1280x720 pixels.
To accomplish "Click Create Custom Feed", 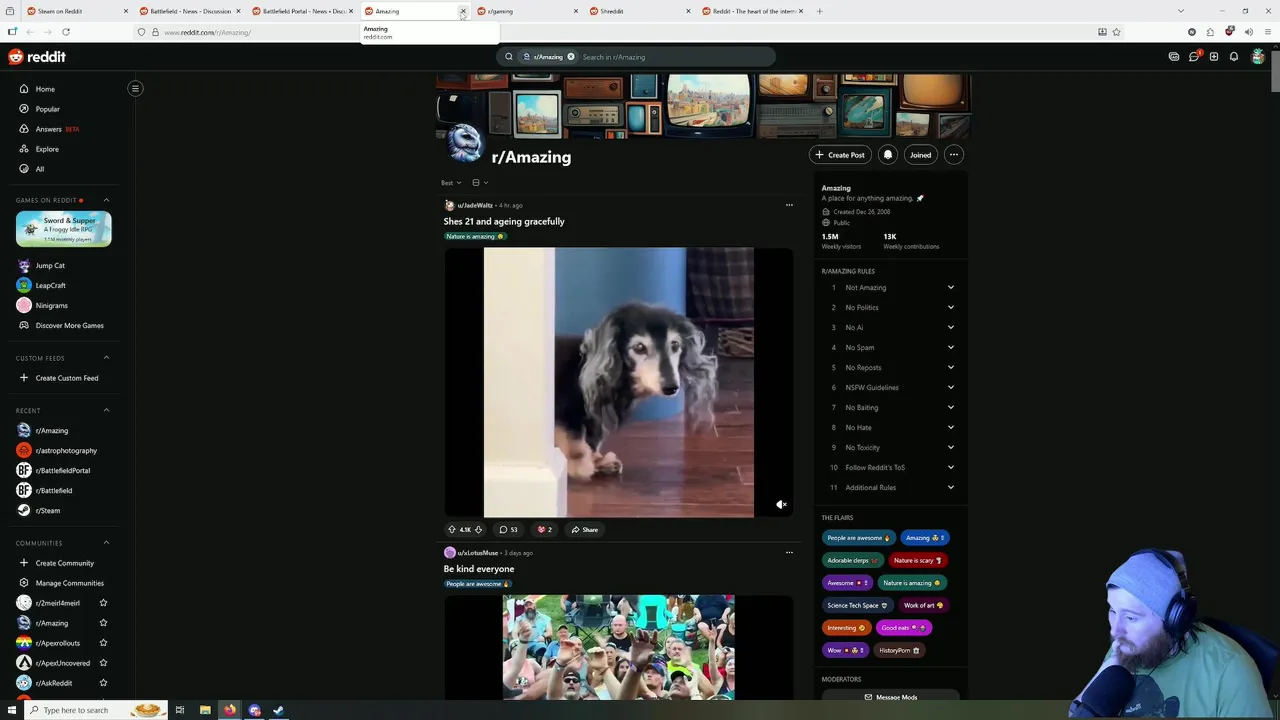I will pos(67,378).
